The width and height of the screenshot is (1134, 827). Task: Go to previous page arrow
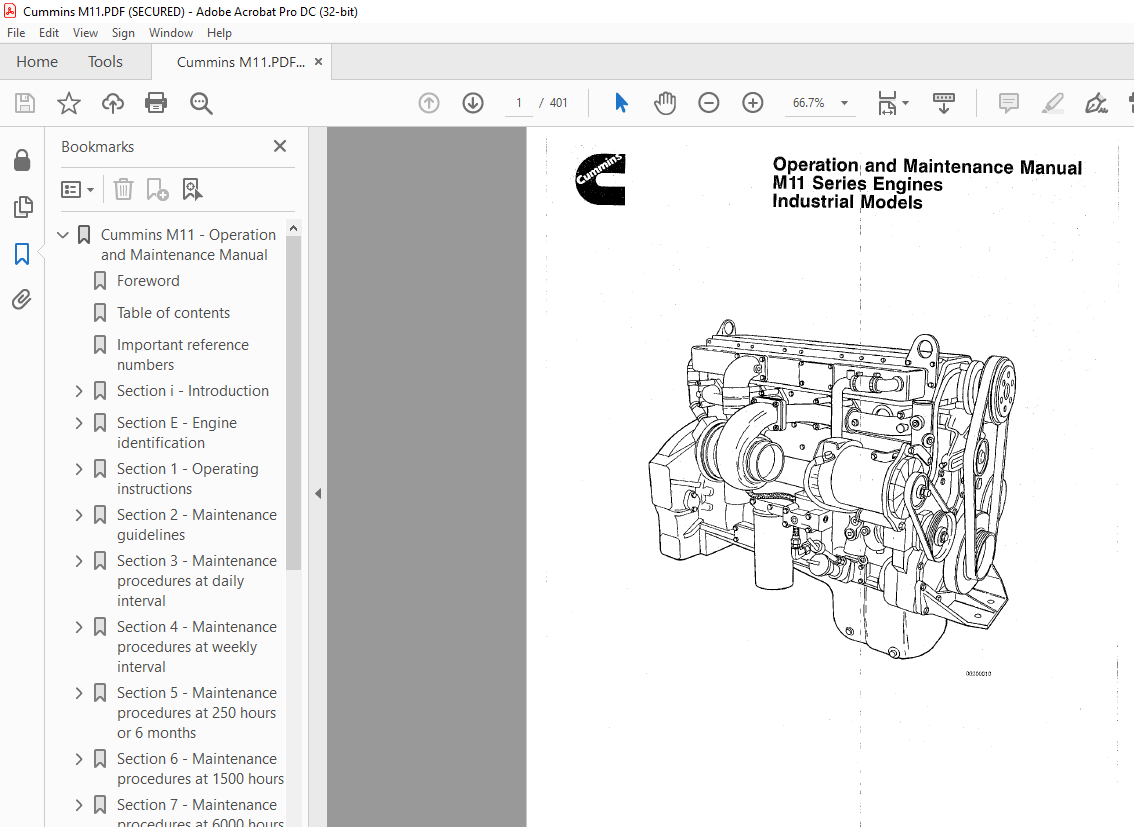pos(429,103)
